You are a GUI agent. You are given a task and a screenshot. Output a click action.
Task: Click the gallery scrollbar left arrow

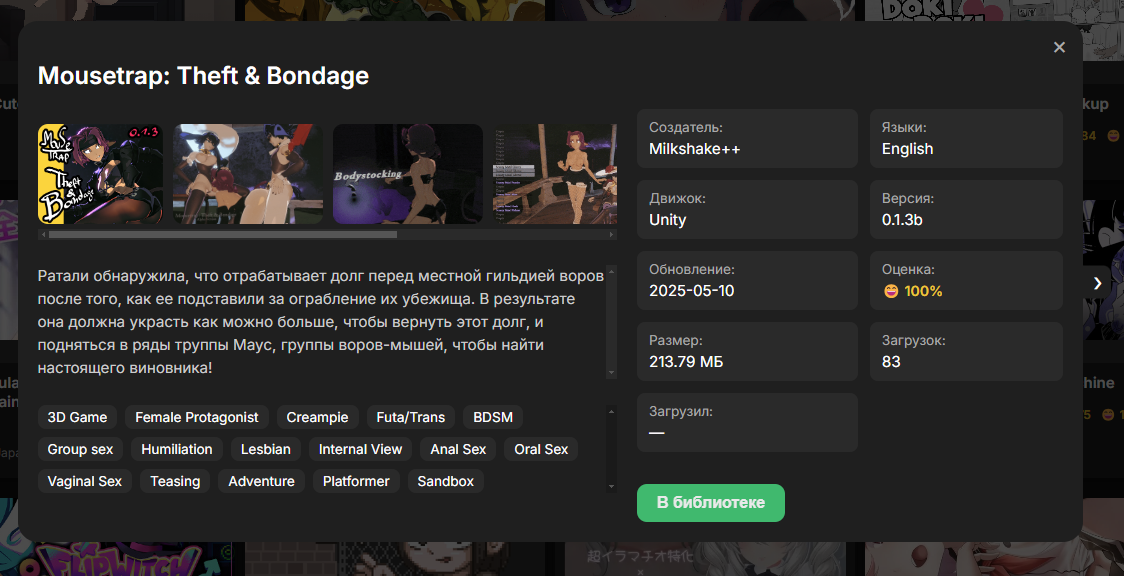[43, 234]
